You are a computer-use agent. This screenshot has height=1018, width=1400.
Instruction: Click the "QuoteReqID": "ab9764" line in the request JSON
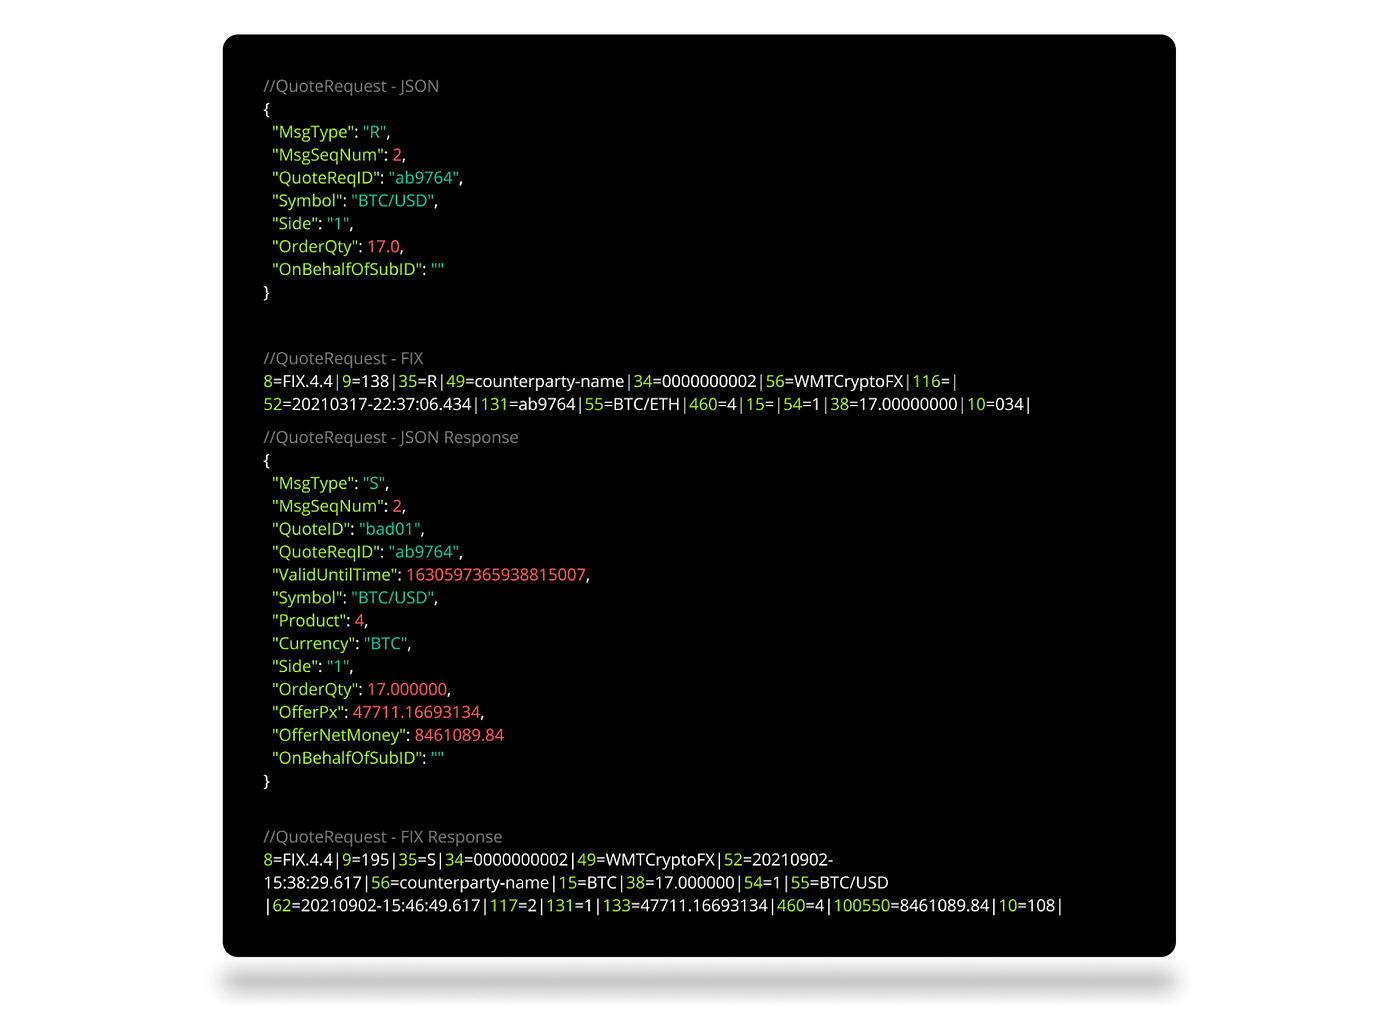click(367, 178)
